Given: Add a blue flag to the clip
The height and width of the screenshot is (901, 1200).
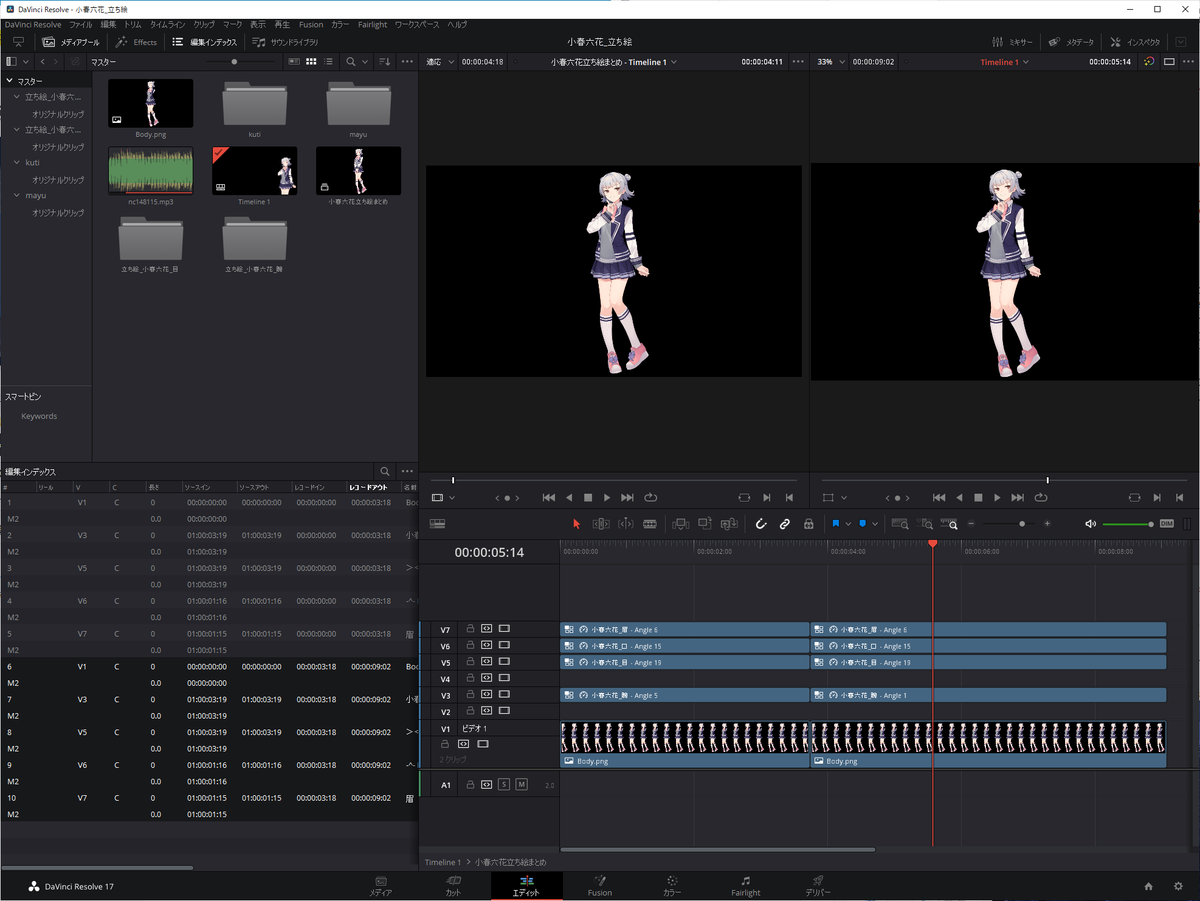Looking at the screenshot, I should 835,524.
